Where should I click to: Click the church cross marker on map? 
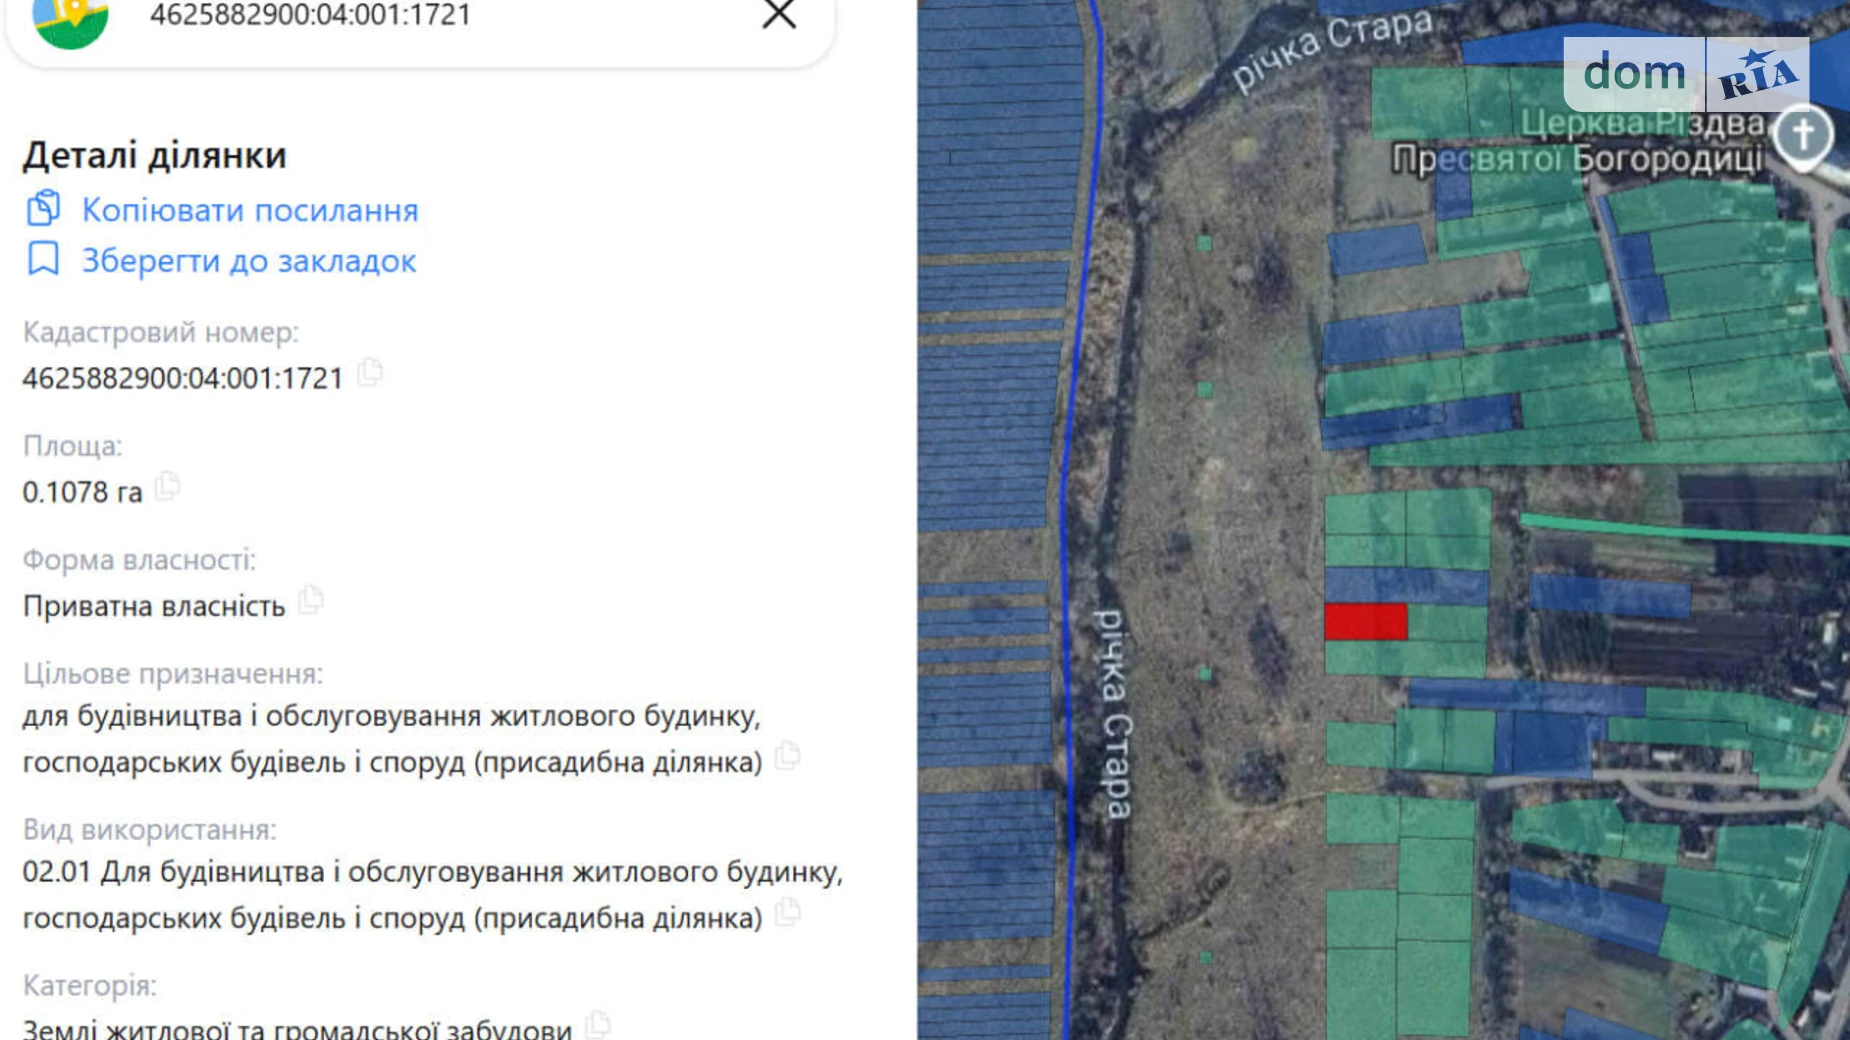point(1803,135)
